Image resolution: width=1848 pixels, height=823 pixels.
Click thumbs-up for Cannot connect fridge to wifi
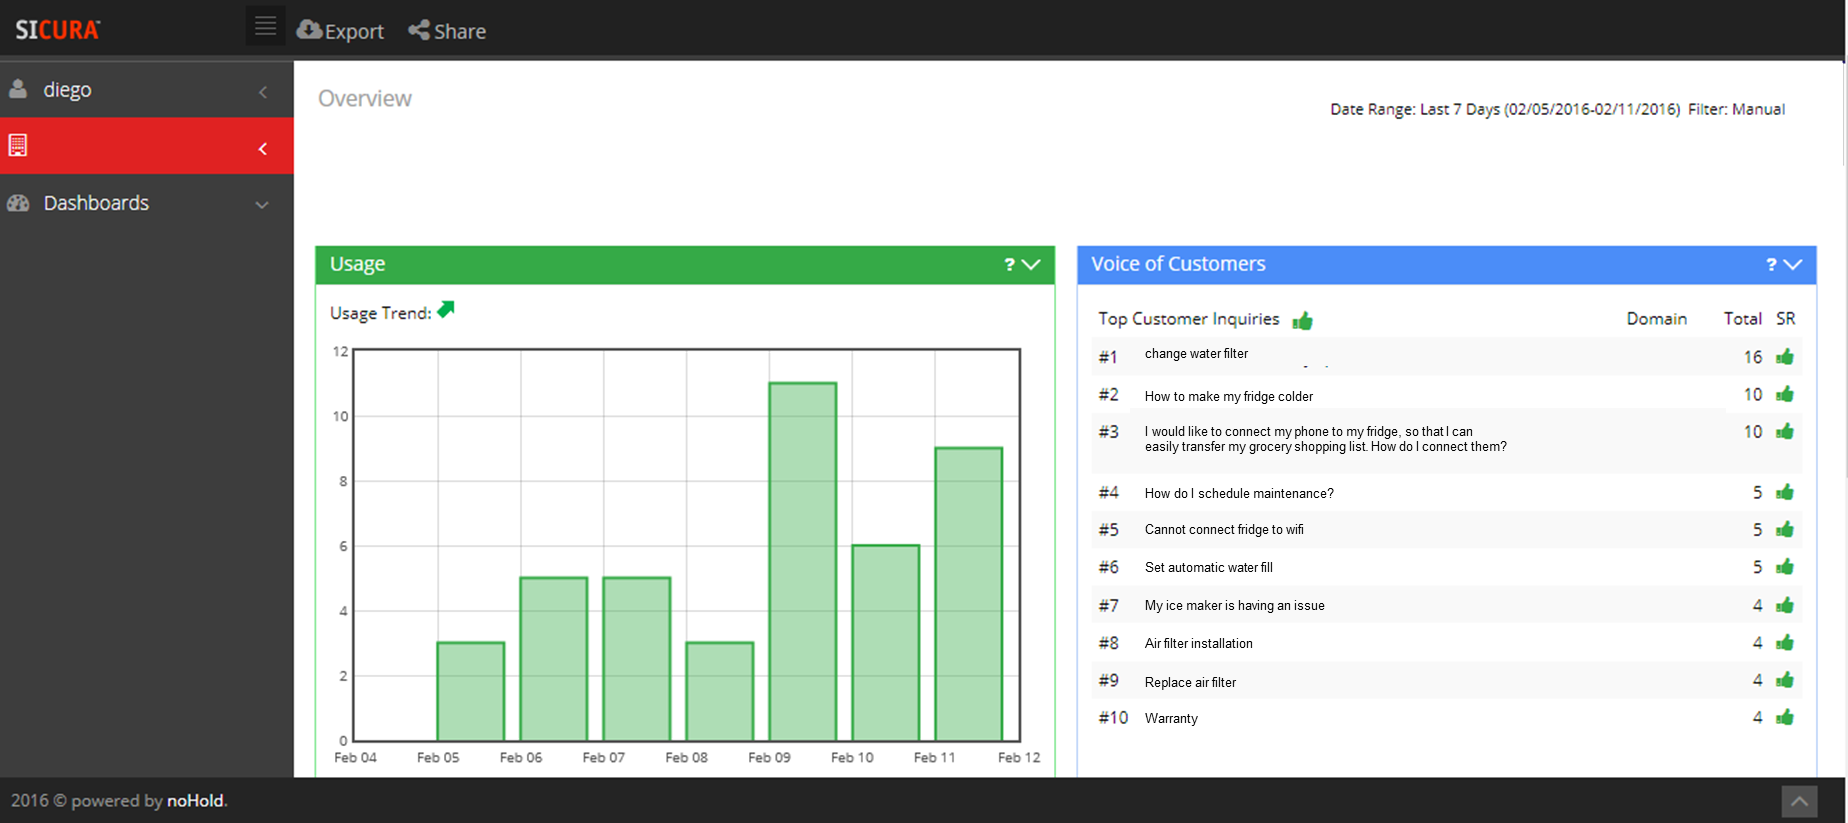coord(1785,529)
